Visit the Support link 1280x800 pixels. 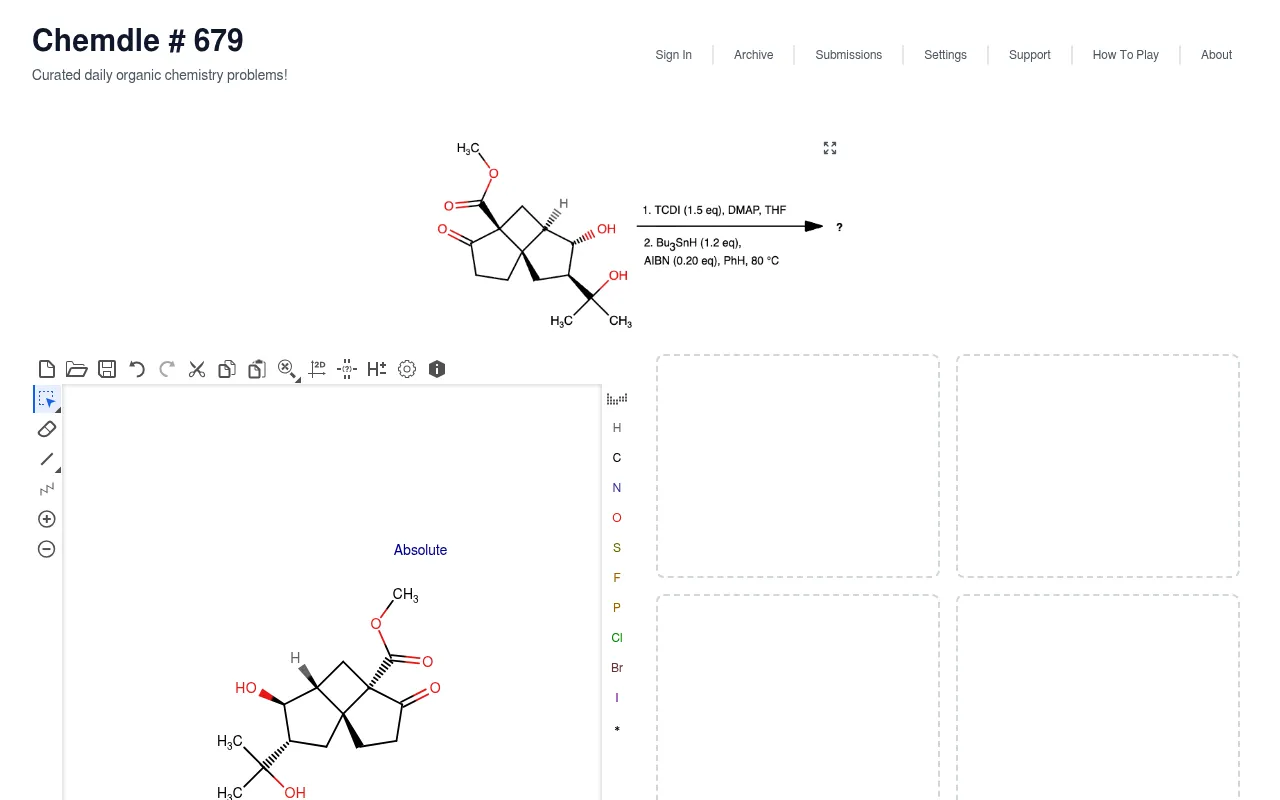[1030, 55]
